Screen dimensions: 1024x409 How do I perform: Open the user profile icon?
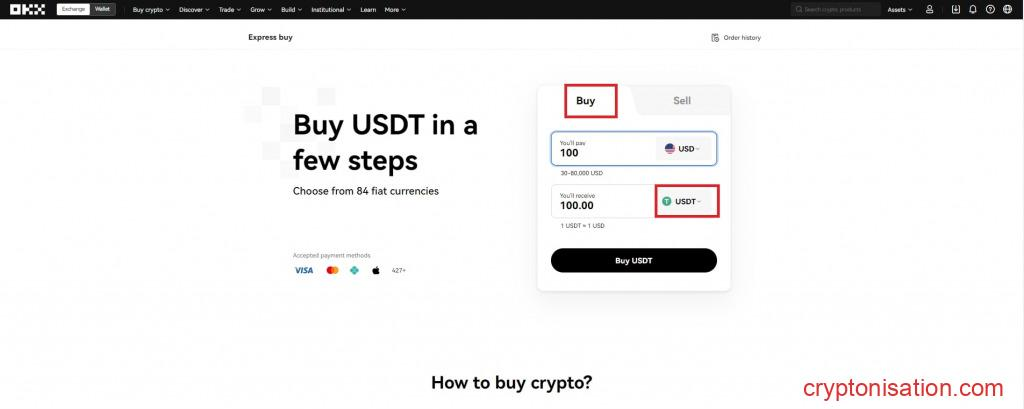tap(930, 9)
